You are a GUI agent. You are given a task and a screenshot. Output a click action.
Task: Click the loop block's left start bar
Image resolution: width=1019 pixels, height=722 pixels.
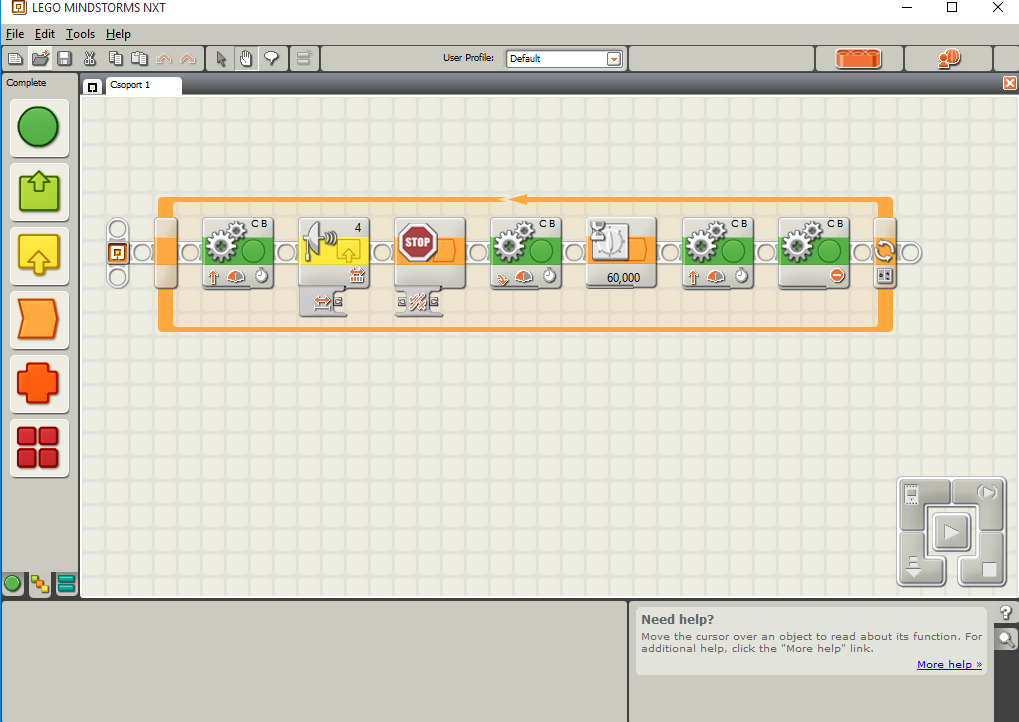point(166,252)
